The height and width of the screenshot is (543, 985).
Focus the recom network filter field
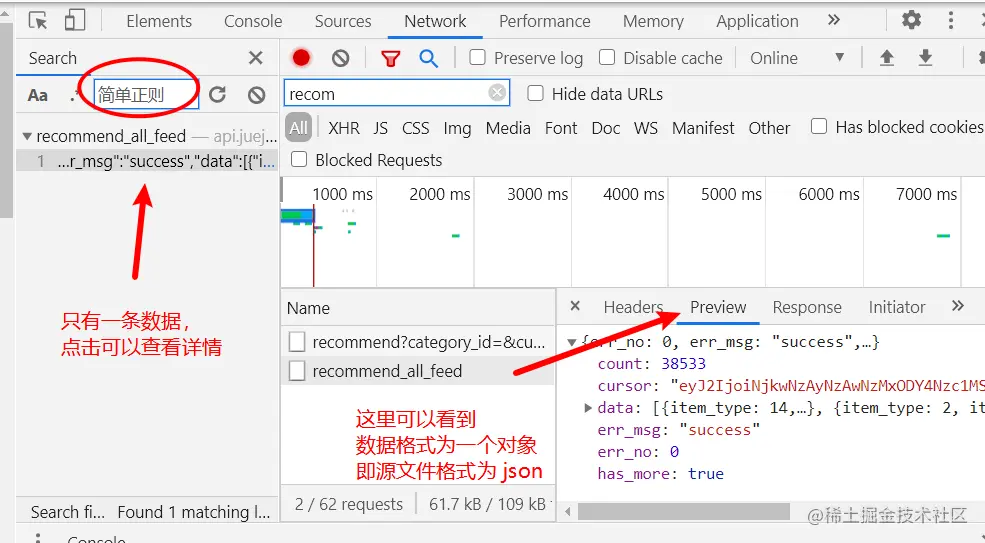click(x=396, y=94)
